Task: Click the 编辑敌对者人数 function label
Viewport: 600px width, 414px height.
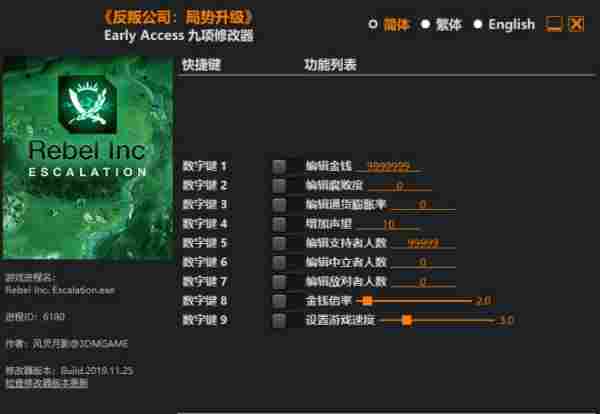Action: tap(346, 282)
